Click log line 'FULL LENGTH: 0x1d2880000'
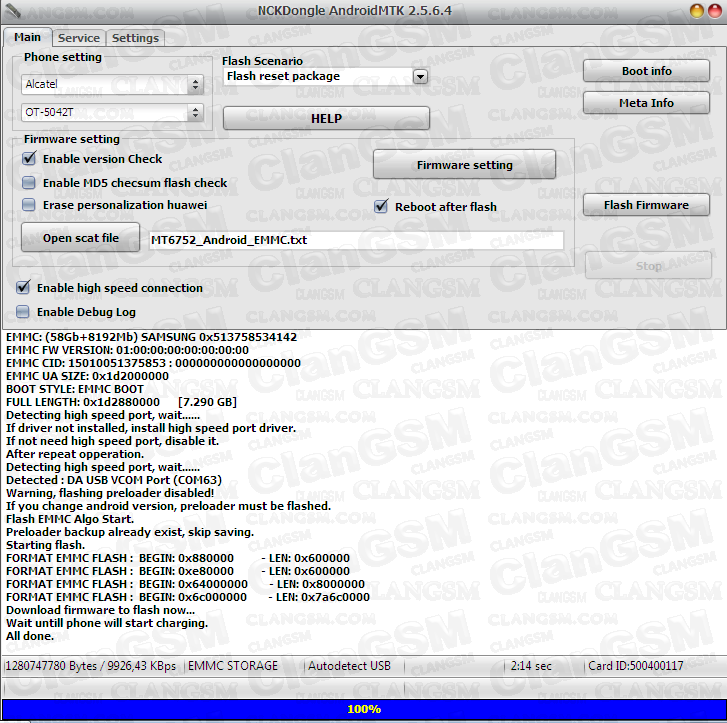Screen dimensions: 727x723 pos(121,402)
